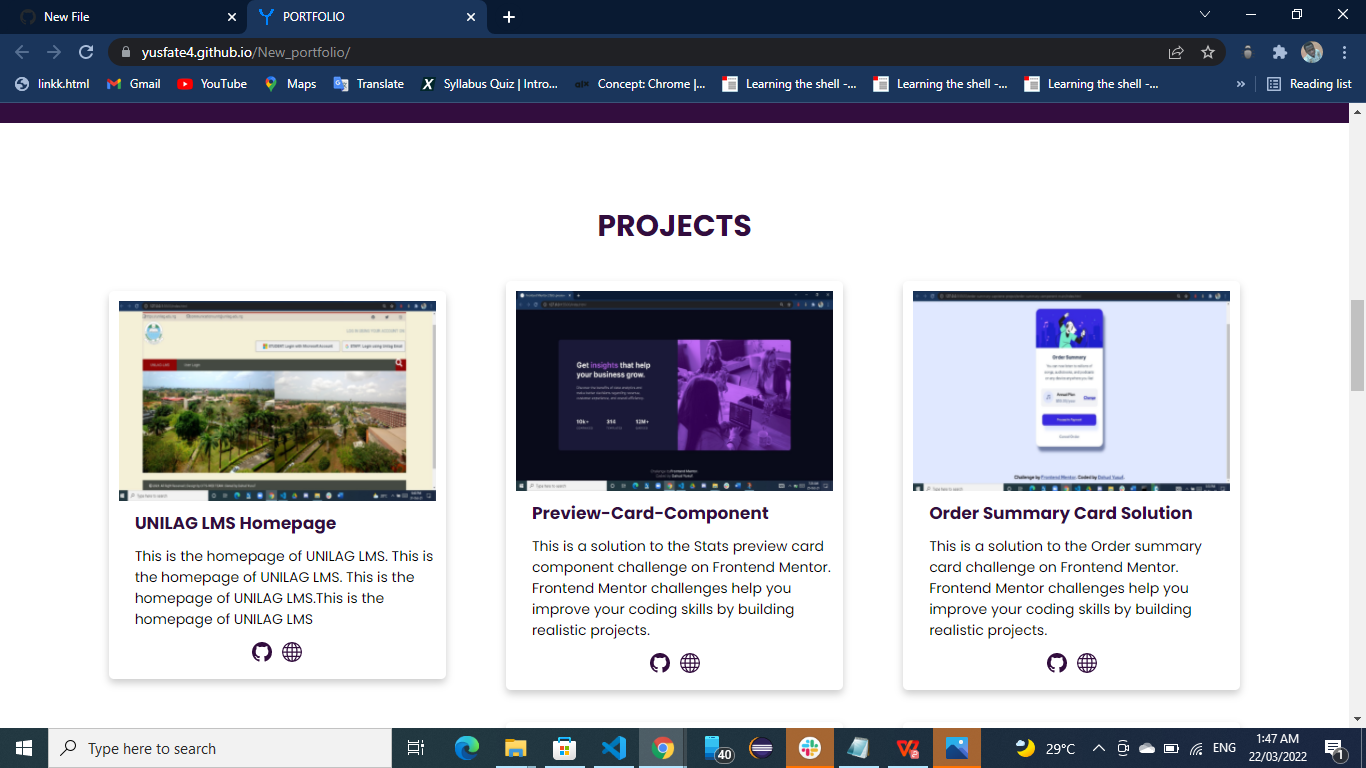
Task: Open Chrome's three-dot menu
Action: pos(1343,52)
